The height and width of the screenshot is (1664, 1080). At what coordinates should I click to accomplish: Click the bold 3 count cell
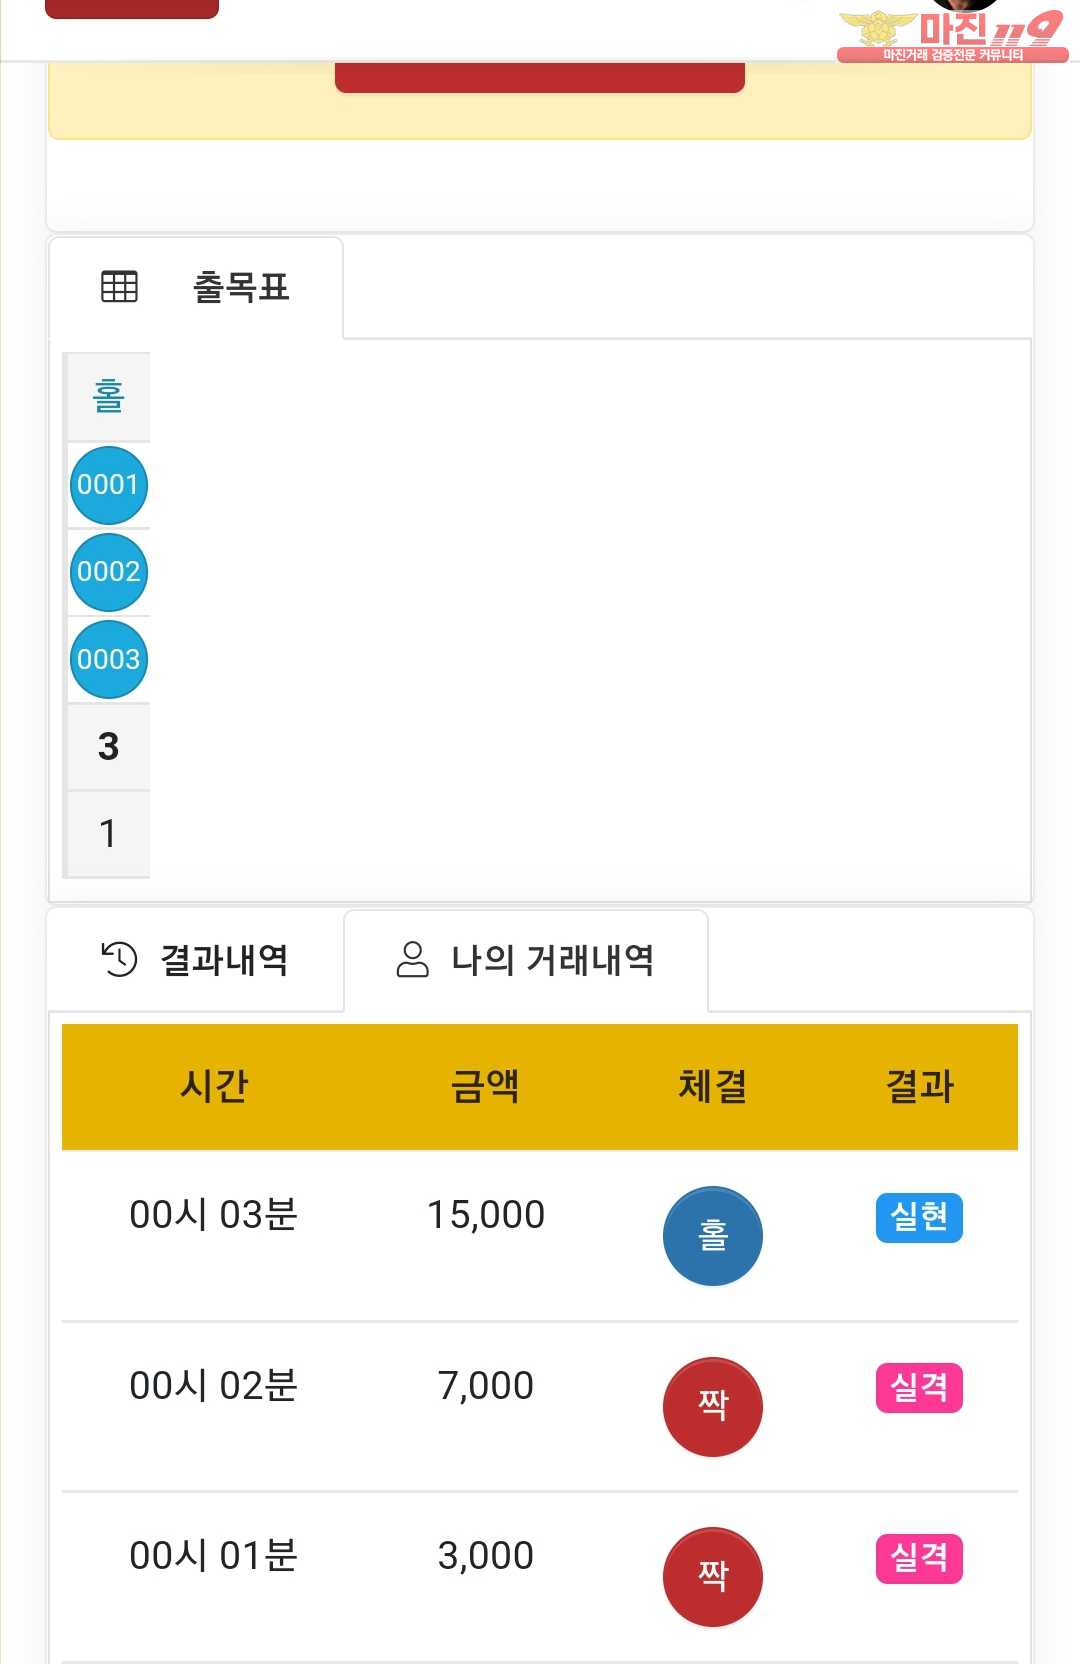click(108, 746)
